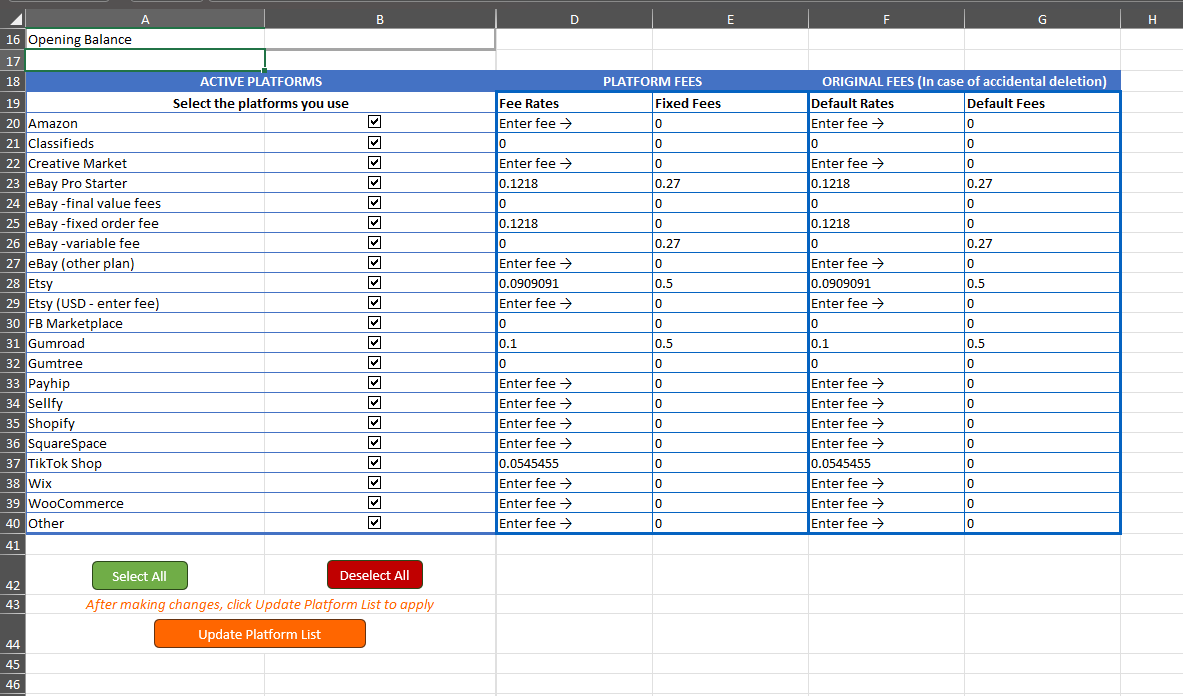Click the Fee Rates column heading cell
The width and height of the screenshot is (1183, 696).
[574, 103]
